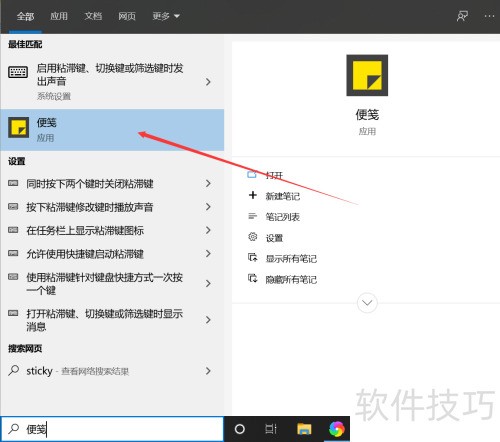Open the colorful browser icon on taskbar
This screenshot has height=442, width=500.
click(336, 429)
